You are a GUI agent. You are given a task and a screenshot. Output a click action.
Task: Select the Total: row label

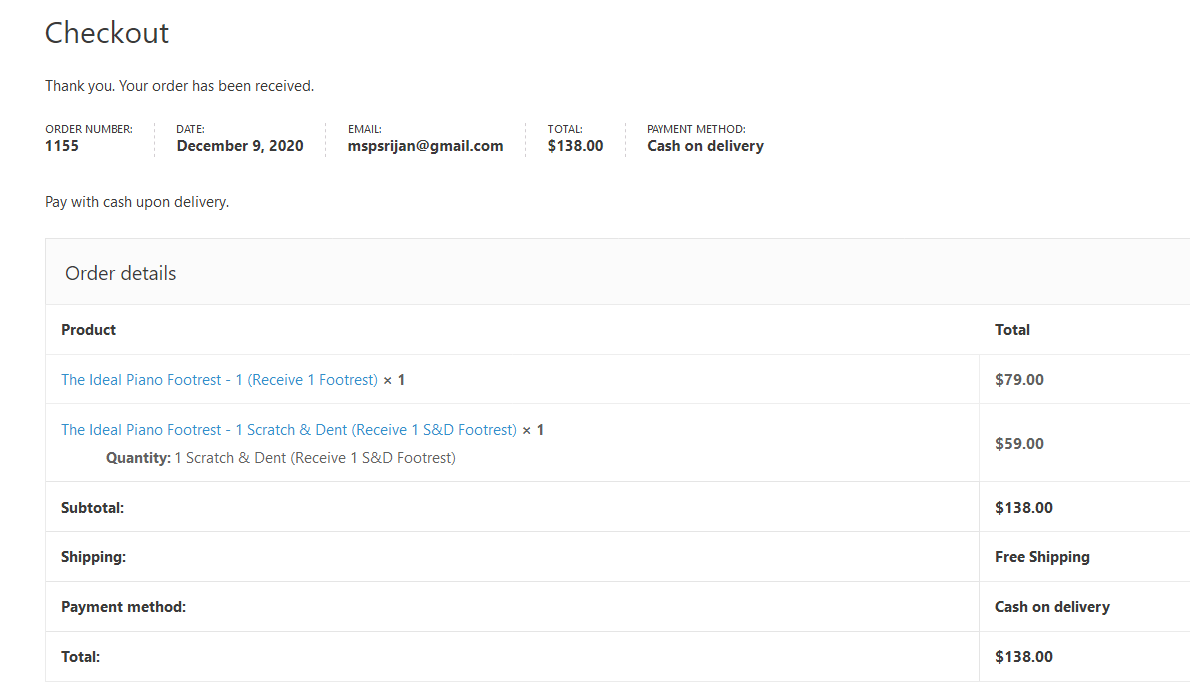[x=80, y=657]
